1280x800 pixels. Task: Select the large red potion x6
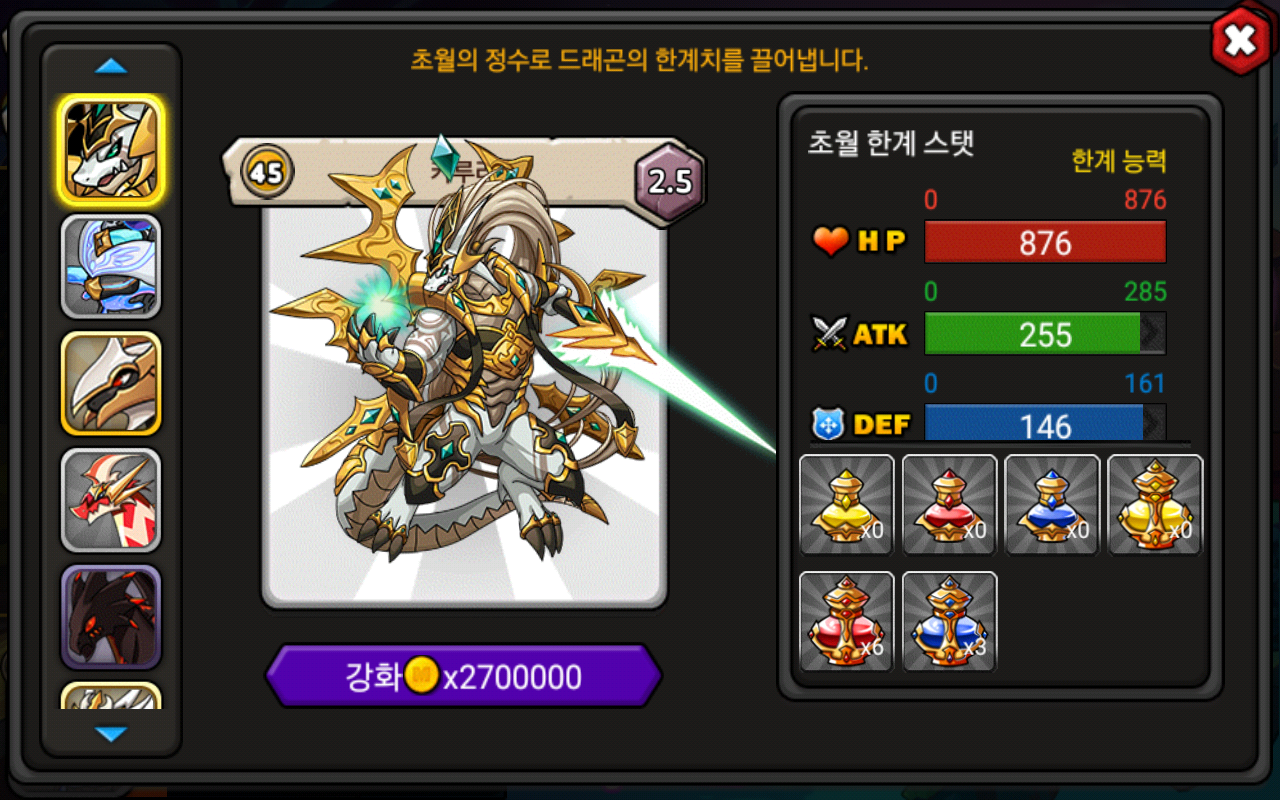coord(847,621)
